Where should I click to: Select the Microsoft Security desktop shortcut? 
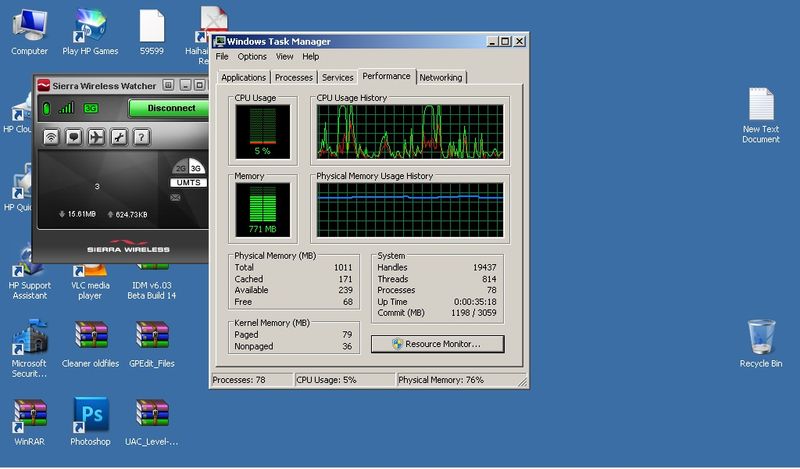click(x=30, y=349)
